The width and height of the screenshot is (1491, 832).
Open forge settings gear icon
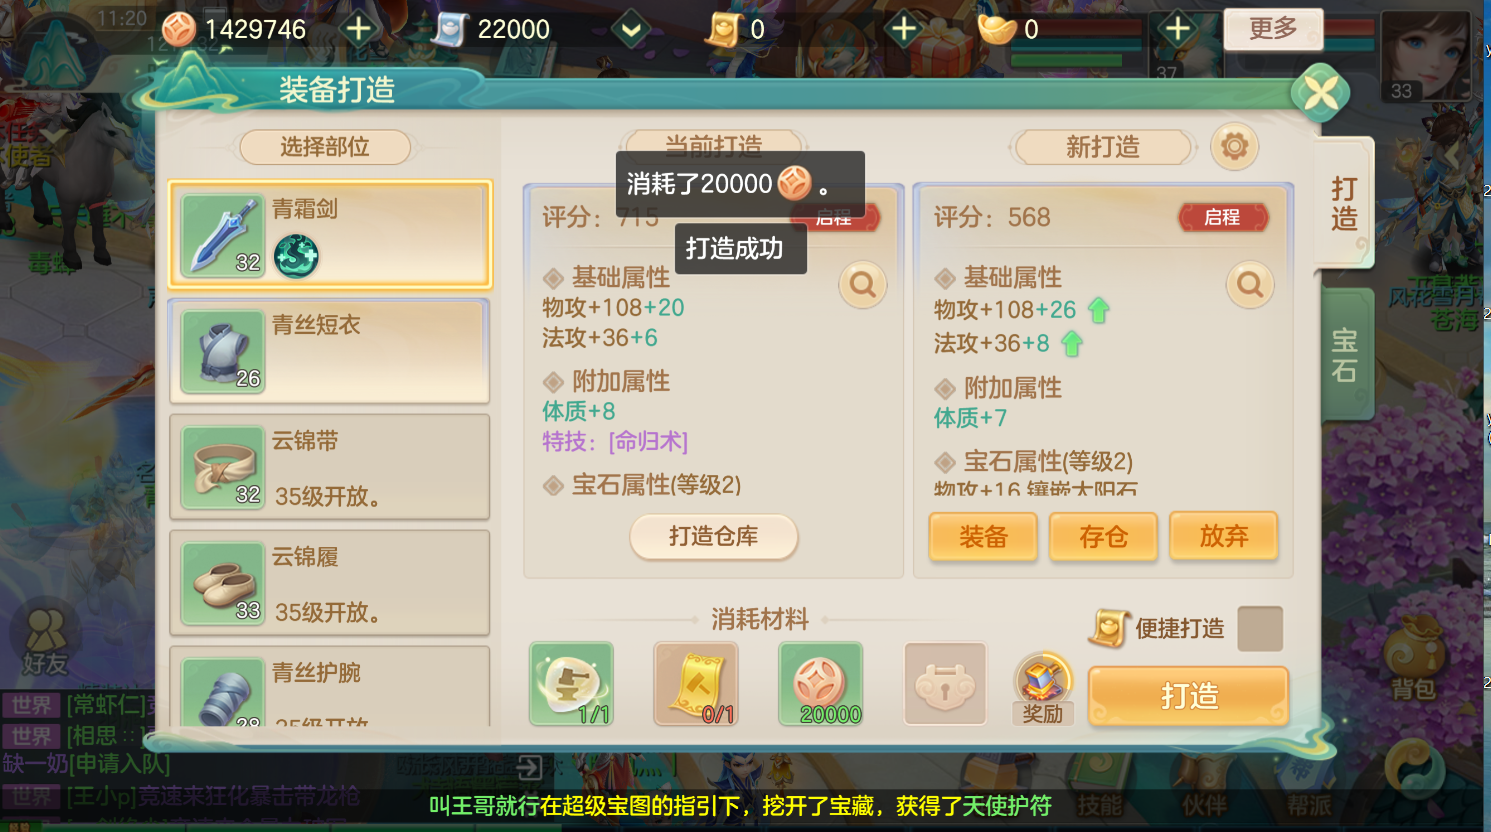[1234, 147]
